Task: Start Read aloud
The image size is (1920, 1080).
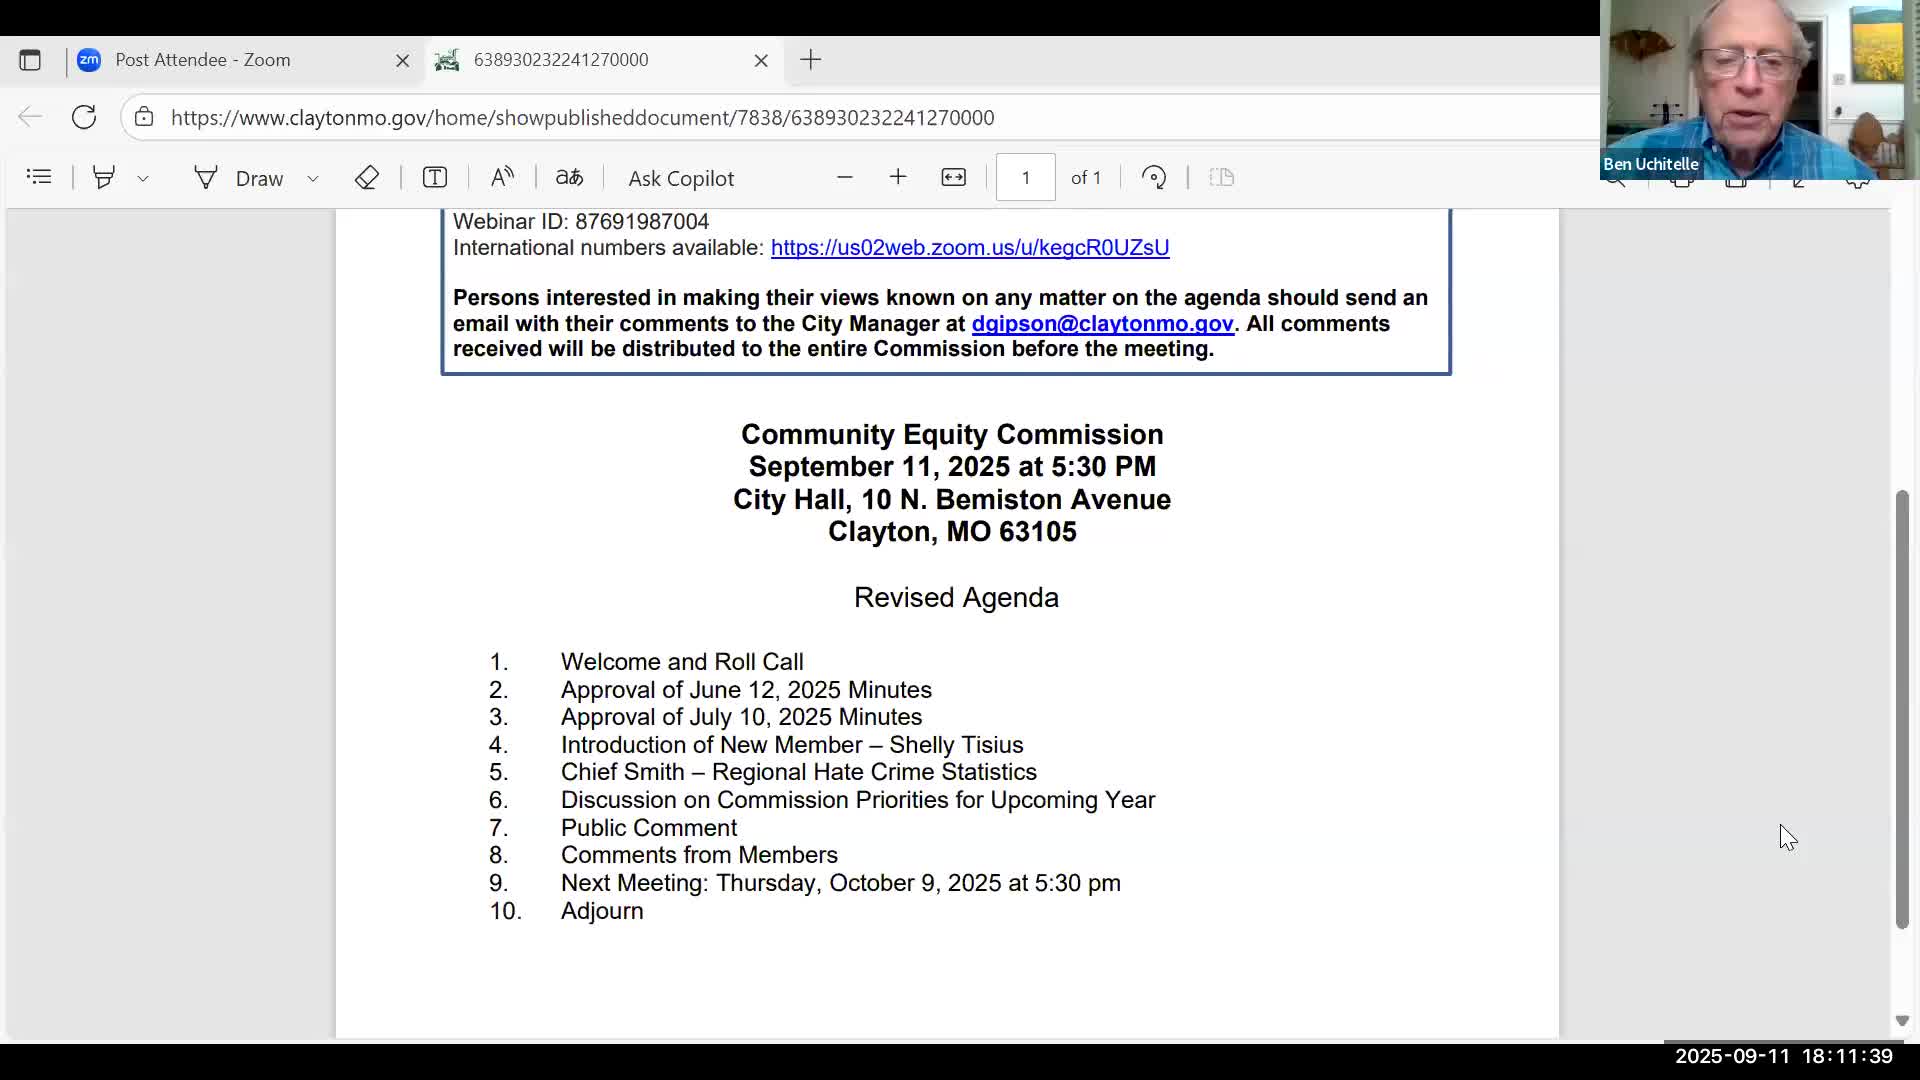Action: [x=502, y=177]
